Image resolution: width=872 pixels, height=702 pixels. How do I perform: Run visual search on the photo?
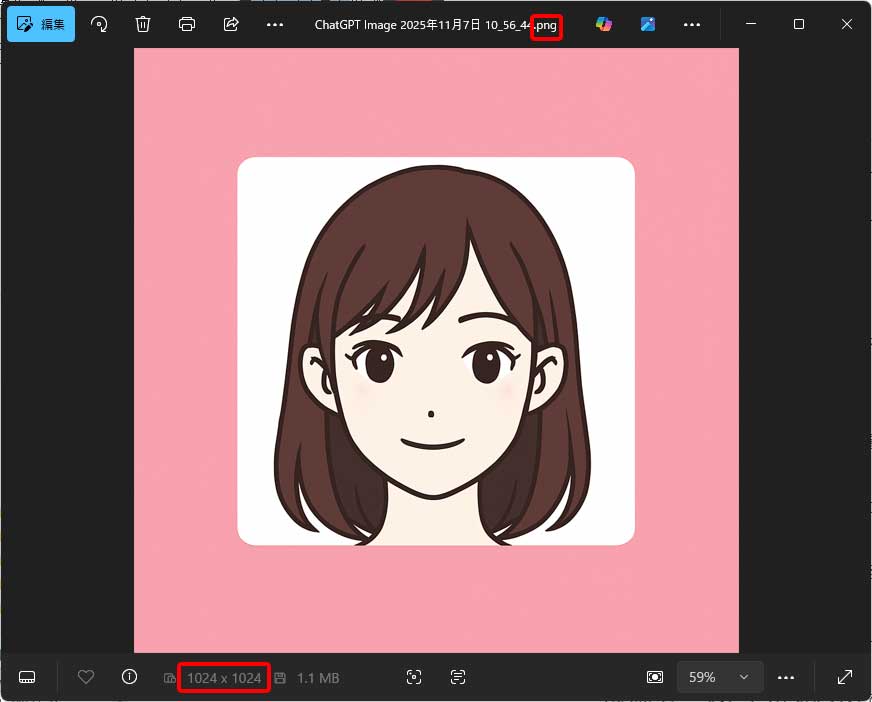(414, 677)
